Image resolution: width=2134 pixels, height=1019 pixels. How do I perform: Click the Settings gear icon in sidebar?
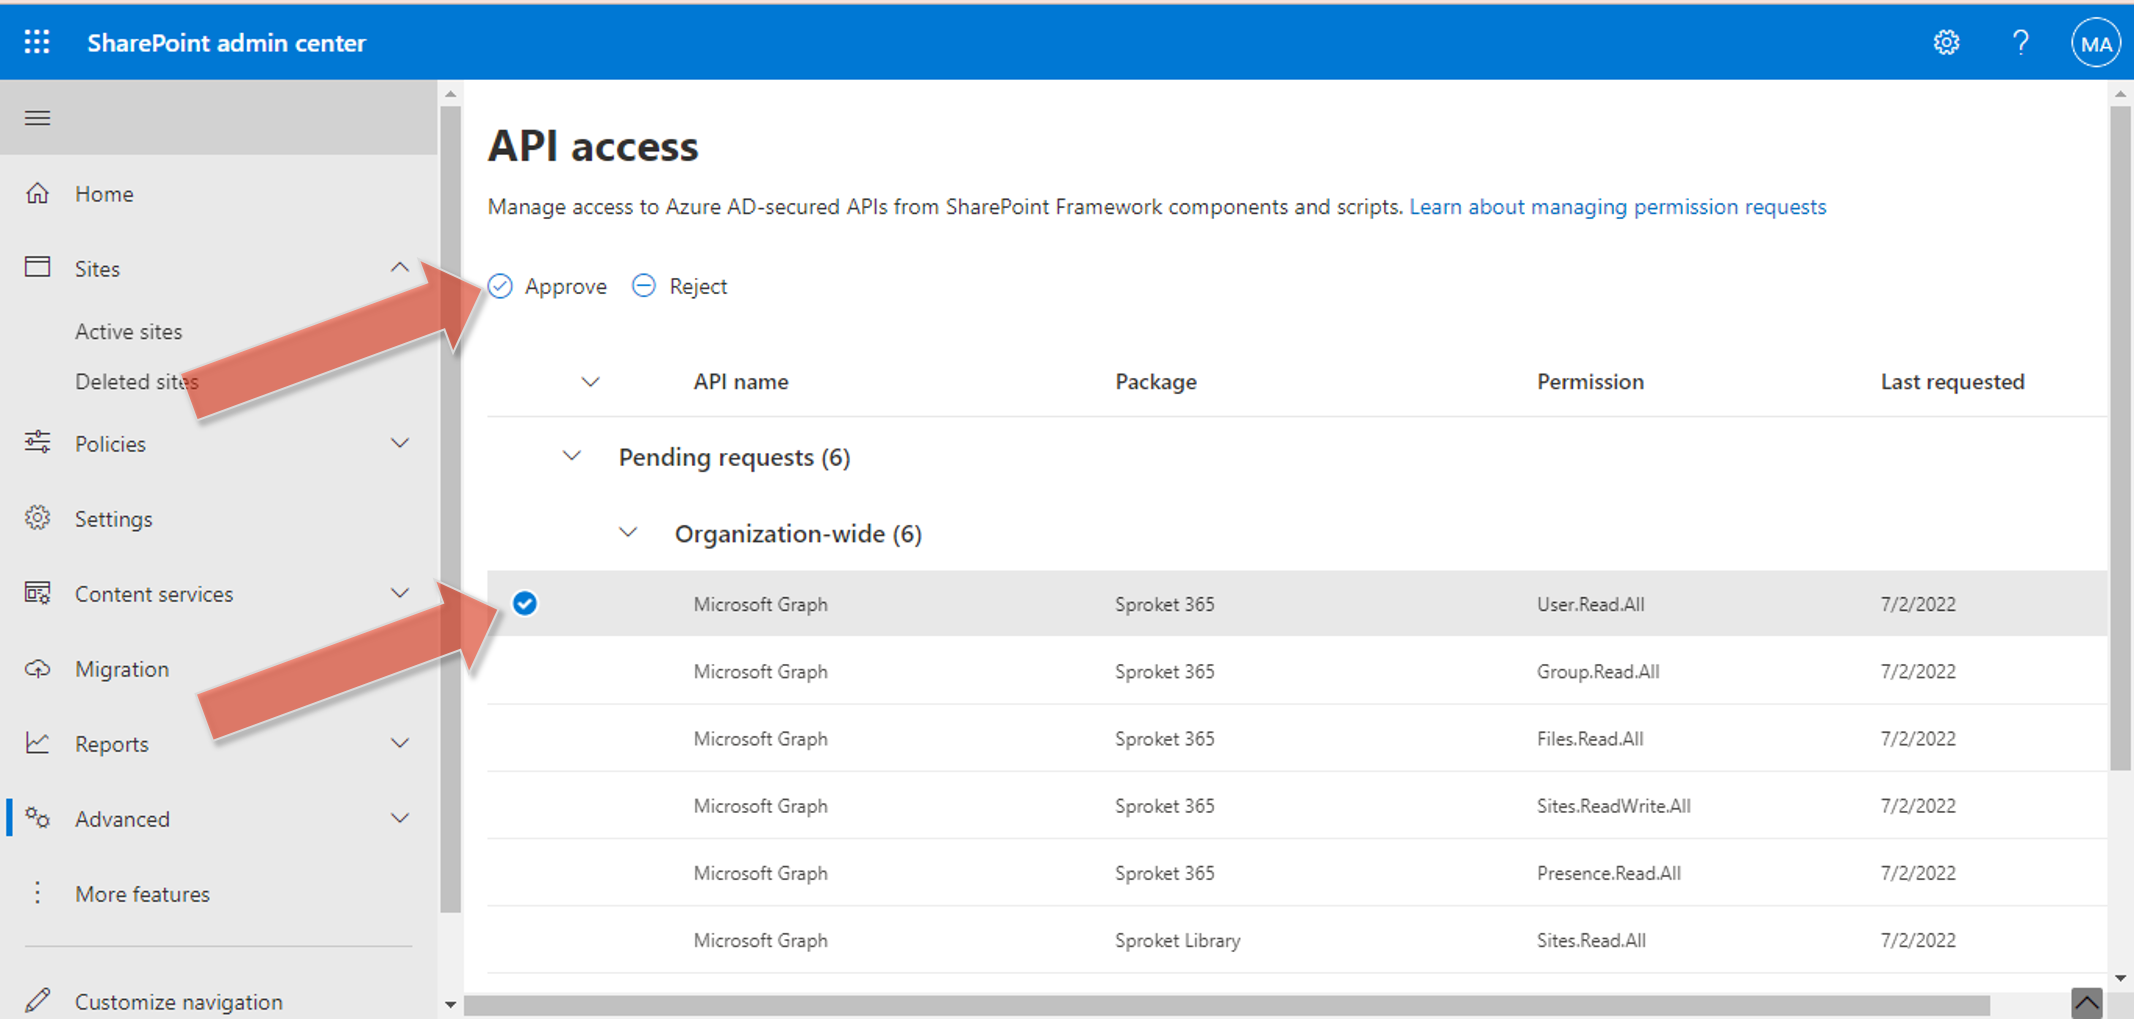(x=38, y=518)
